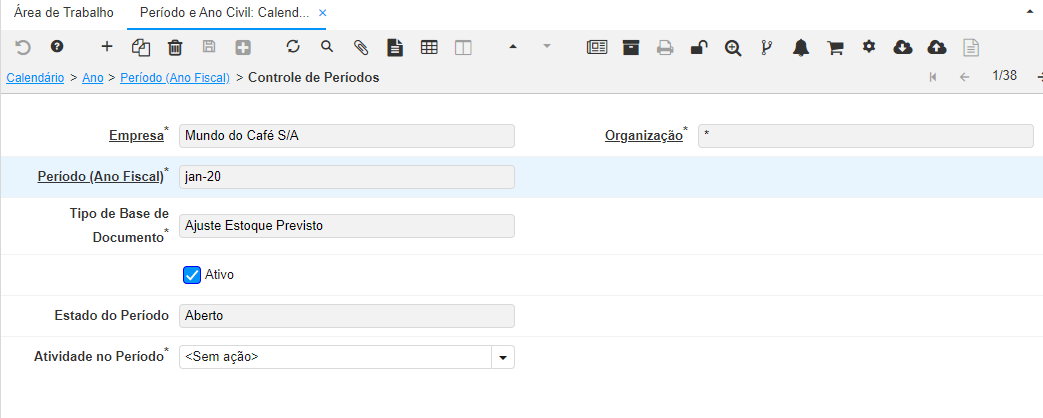Click the Tipo de Base de Documento field
This screenshot has width=1043, height=418.
[x=347, y=226]
